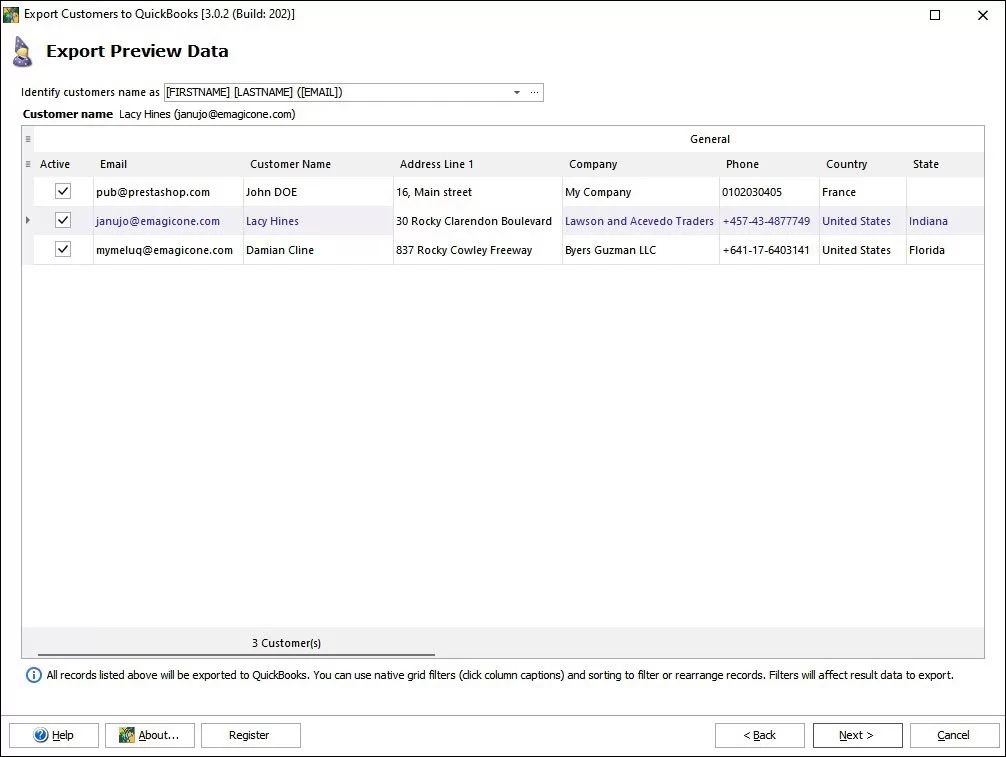This screenshot has height=757, width=1006.
Task: Open the Register dialog
Action: click(x=252, y=735)
